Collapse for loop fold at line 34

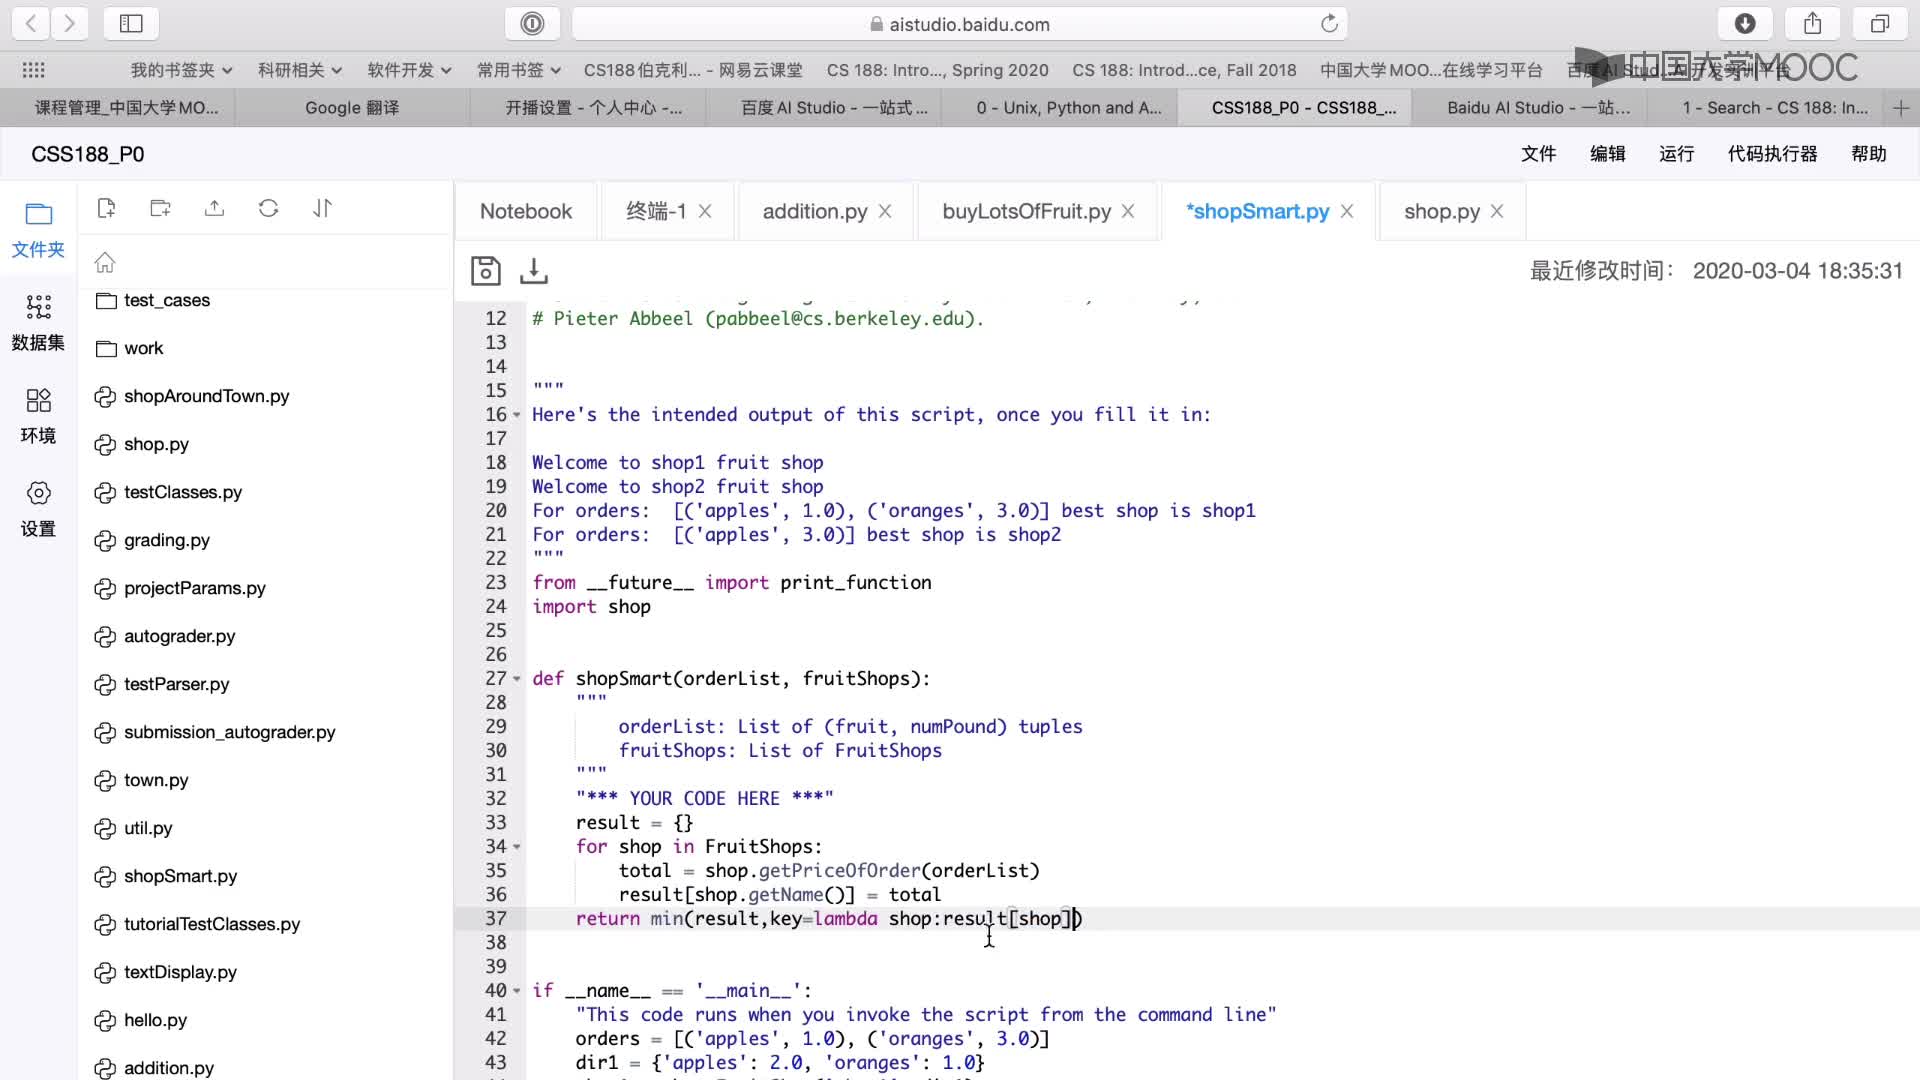(517, 847)
